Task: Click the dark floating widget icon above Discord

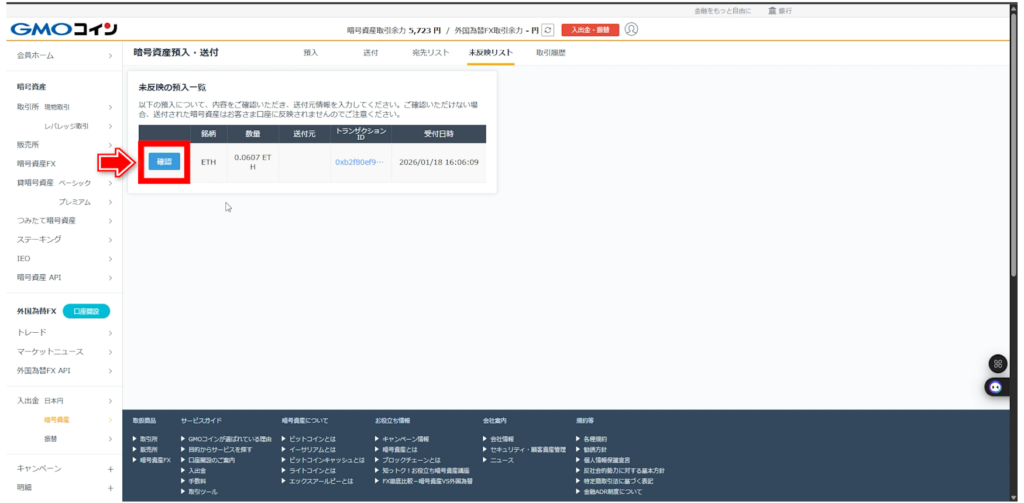Action: pyautogui.click(x=995, y=363)
